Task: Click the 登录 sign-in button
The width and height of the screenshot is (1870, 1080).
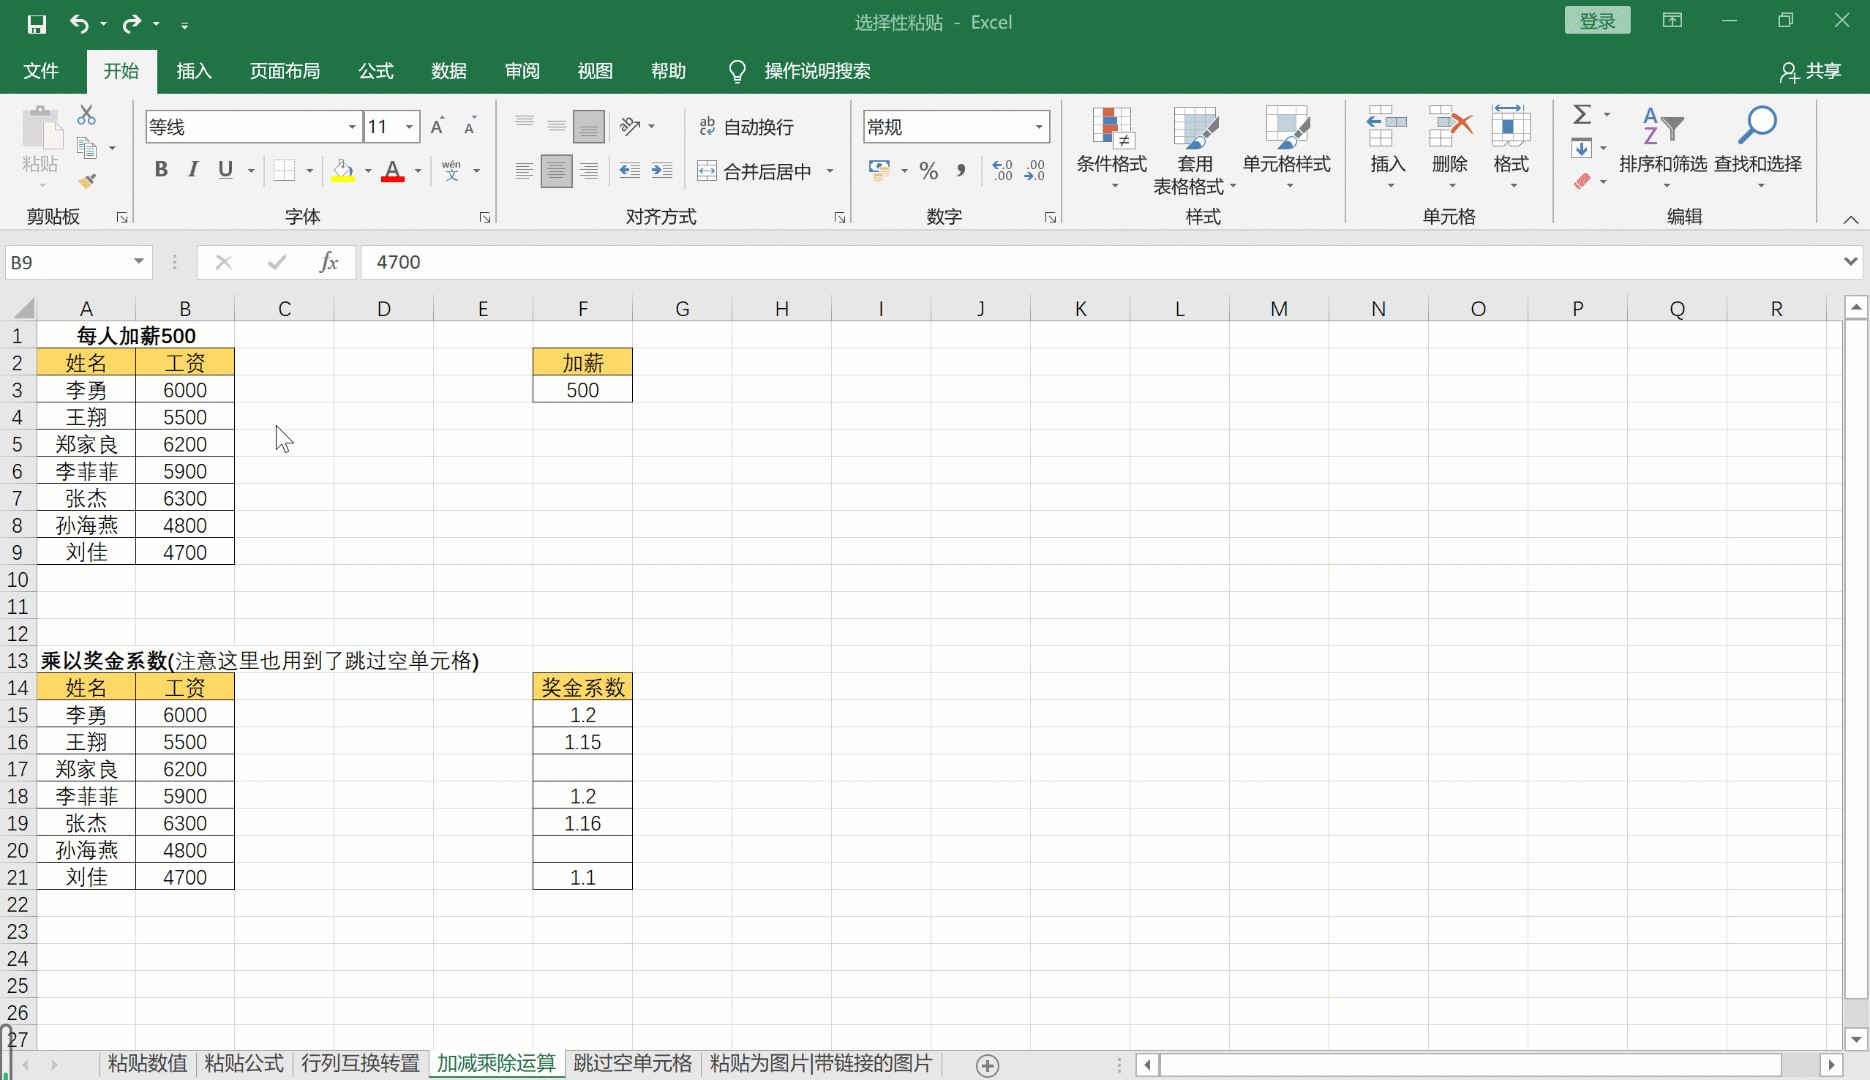Action: (1597, 21)
